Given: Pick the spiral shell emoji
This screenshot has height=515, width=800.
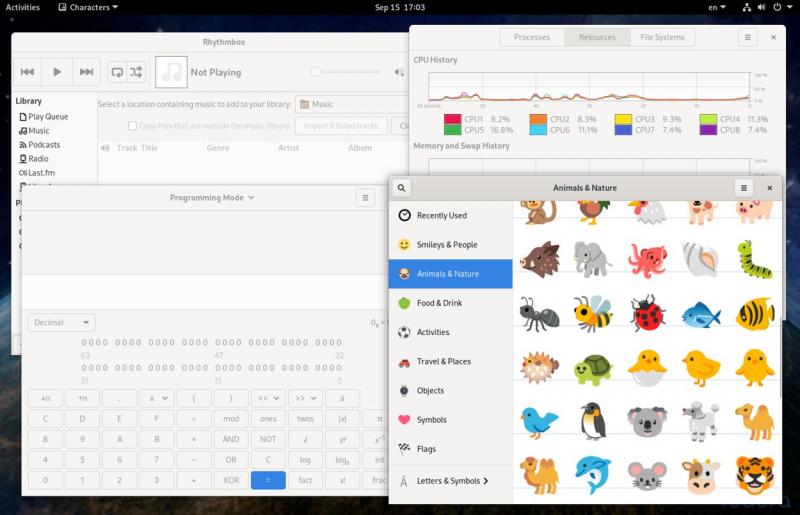Looking at the screenshot, I should pyautogui.click(x=700, y=259).
